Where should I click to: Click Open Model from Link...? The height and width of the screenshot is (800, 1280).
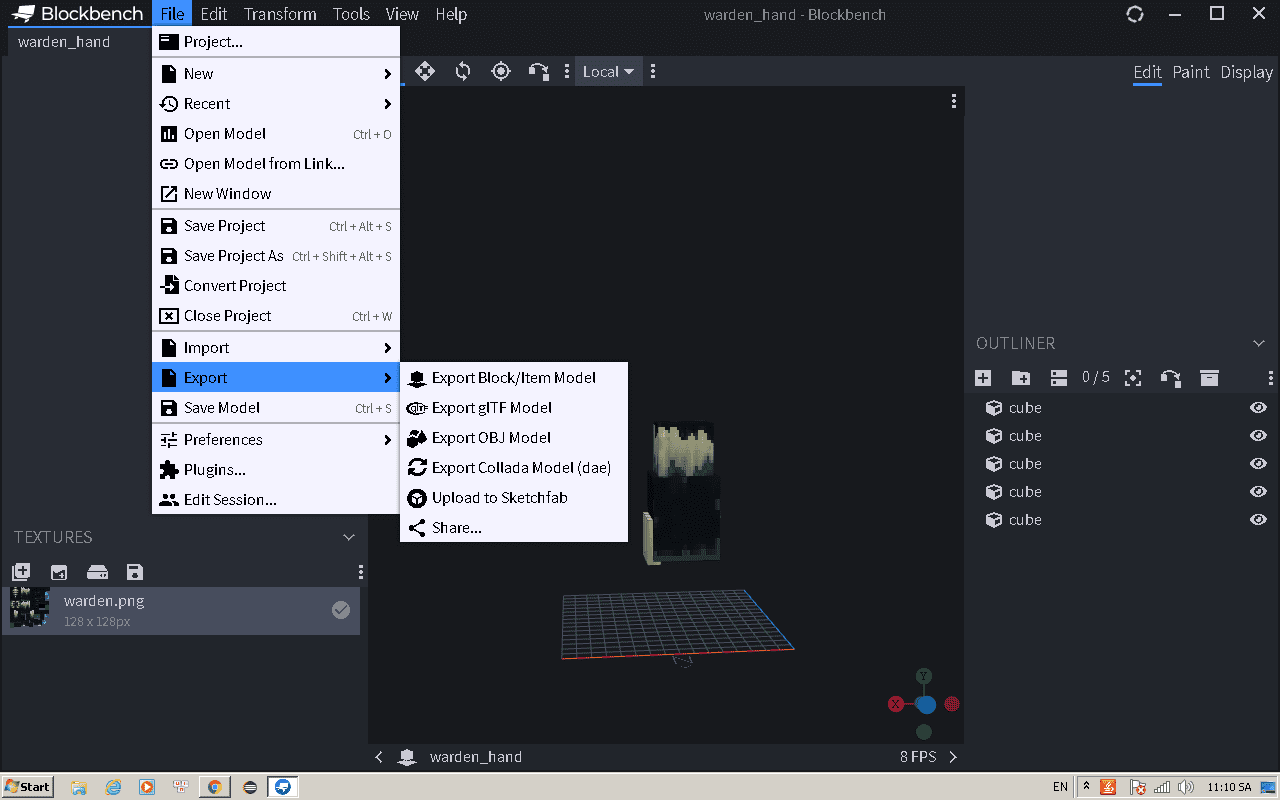(x=276, y=164)
